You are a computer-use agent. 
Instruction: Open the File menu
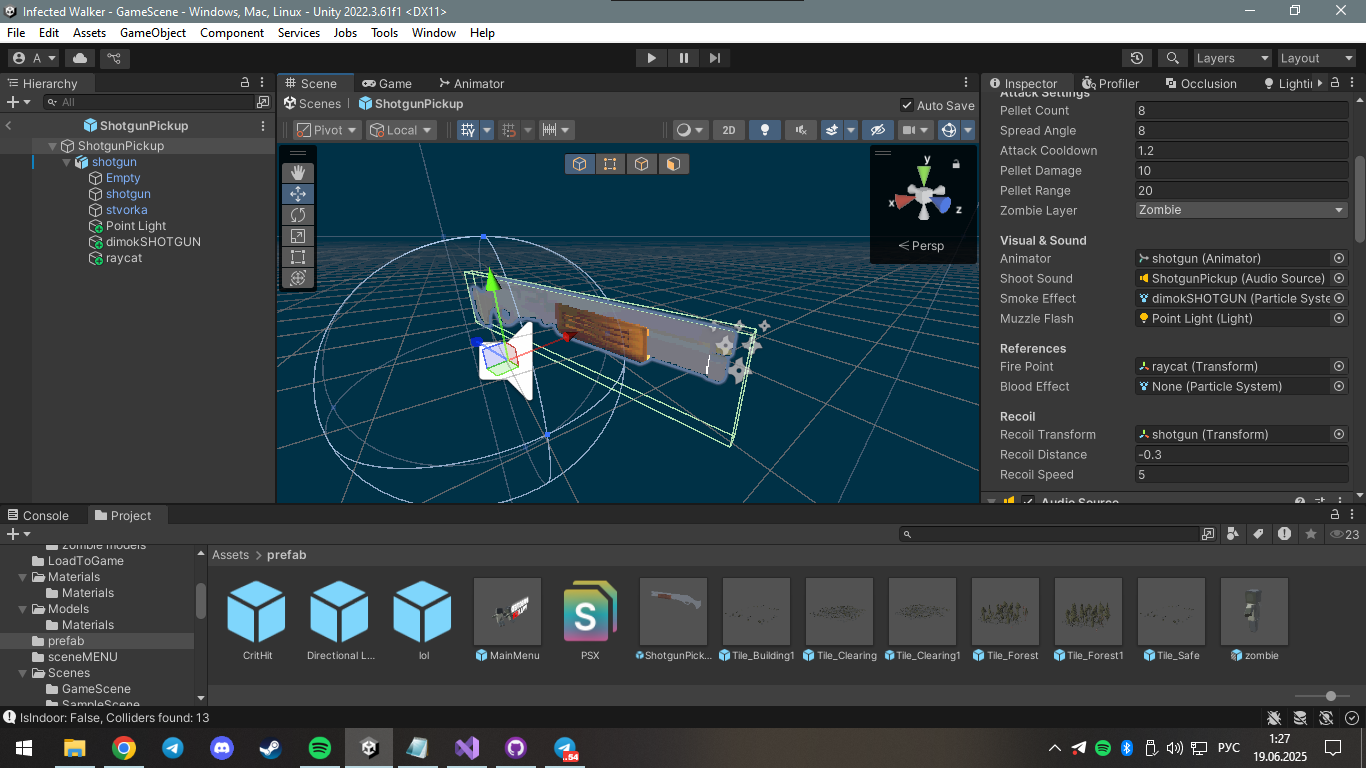click(16, 32)
